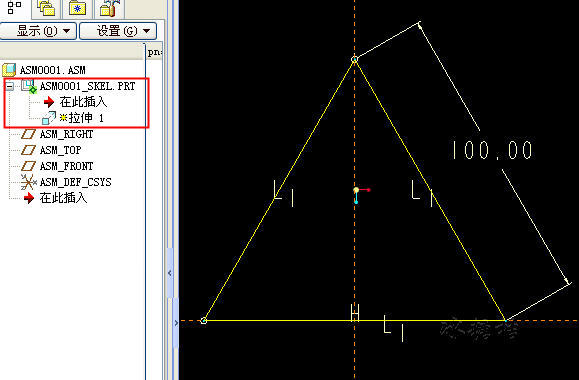Select the left yellow triangle side
This screenshot has width=579, height=380.
279,190
